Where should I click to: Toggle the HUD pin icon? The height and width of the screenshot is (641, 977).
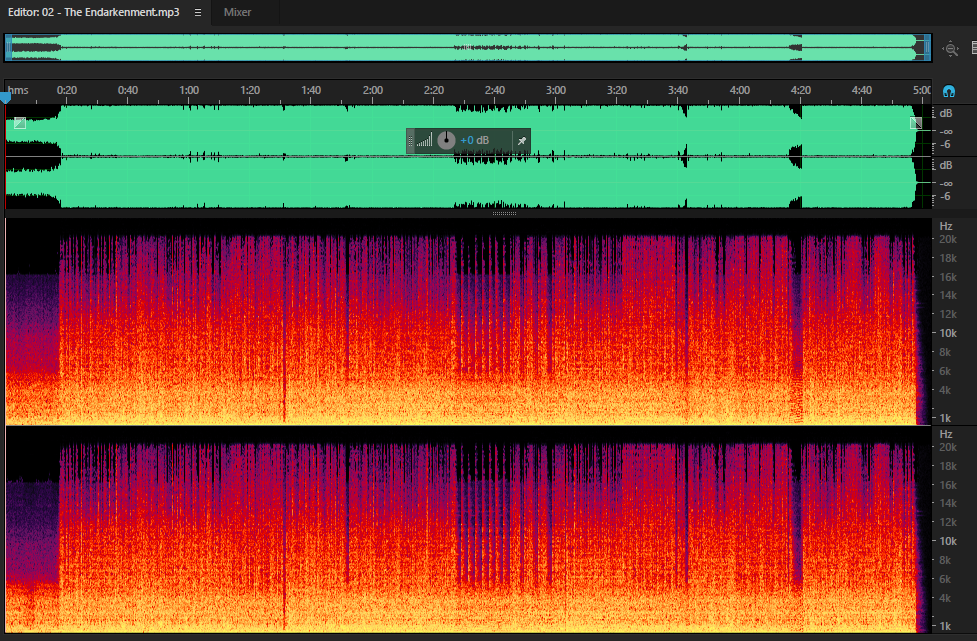coord(522,141)
